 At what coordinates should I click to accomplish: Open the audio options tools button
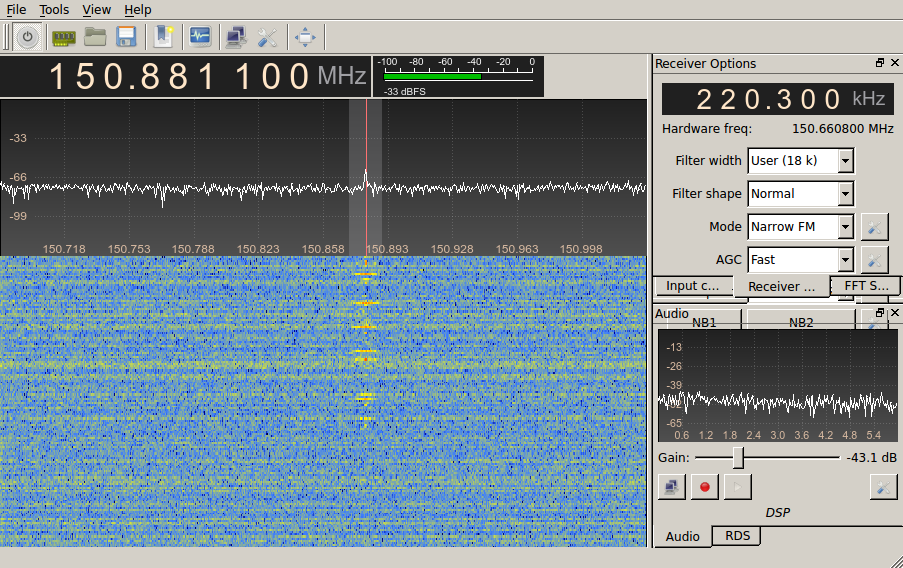[883, 487]
